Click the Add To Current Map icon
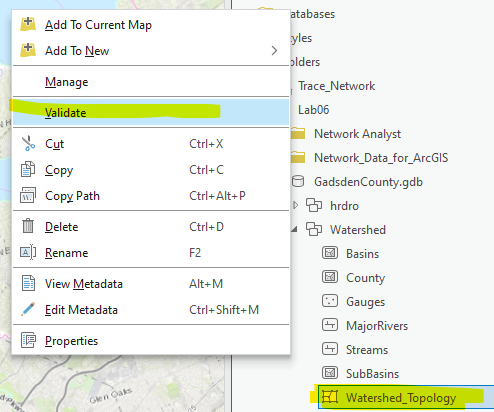The height and width of the screenshot is (412, 494). [28, 24]
